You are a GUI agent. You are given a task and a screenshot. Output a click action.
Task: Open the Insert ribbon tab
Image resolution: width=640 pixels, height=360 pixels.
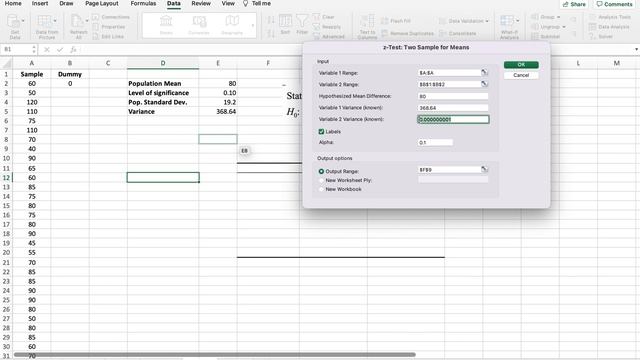40,3
